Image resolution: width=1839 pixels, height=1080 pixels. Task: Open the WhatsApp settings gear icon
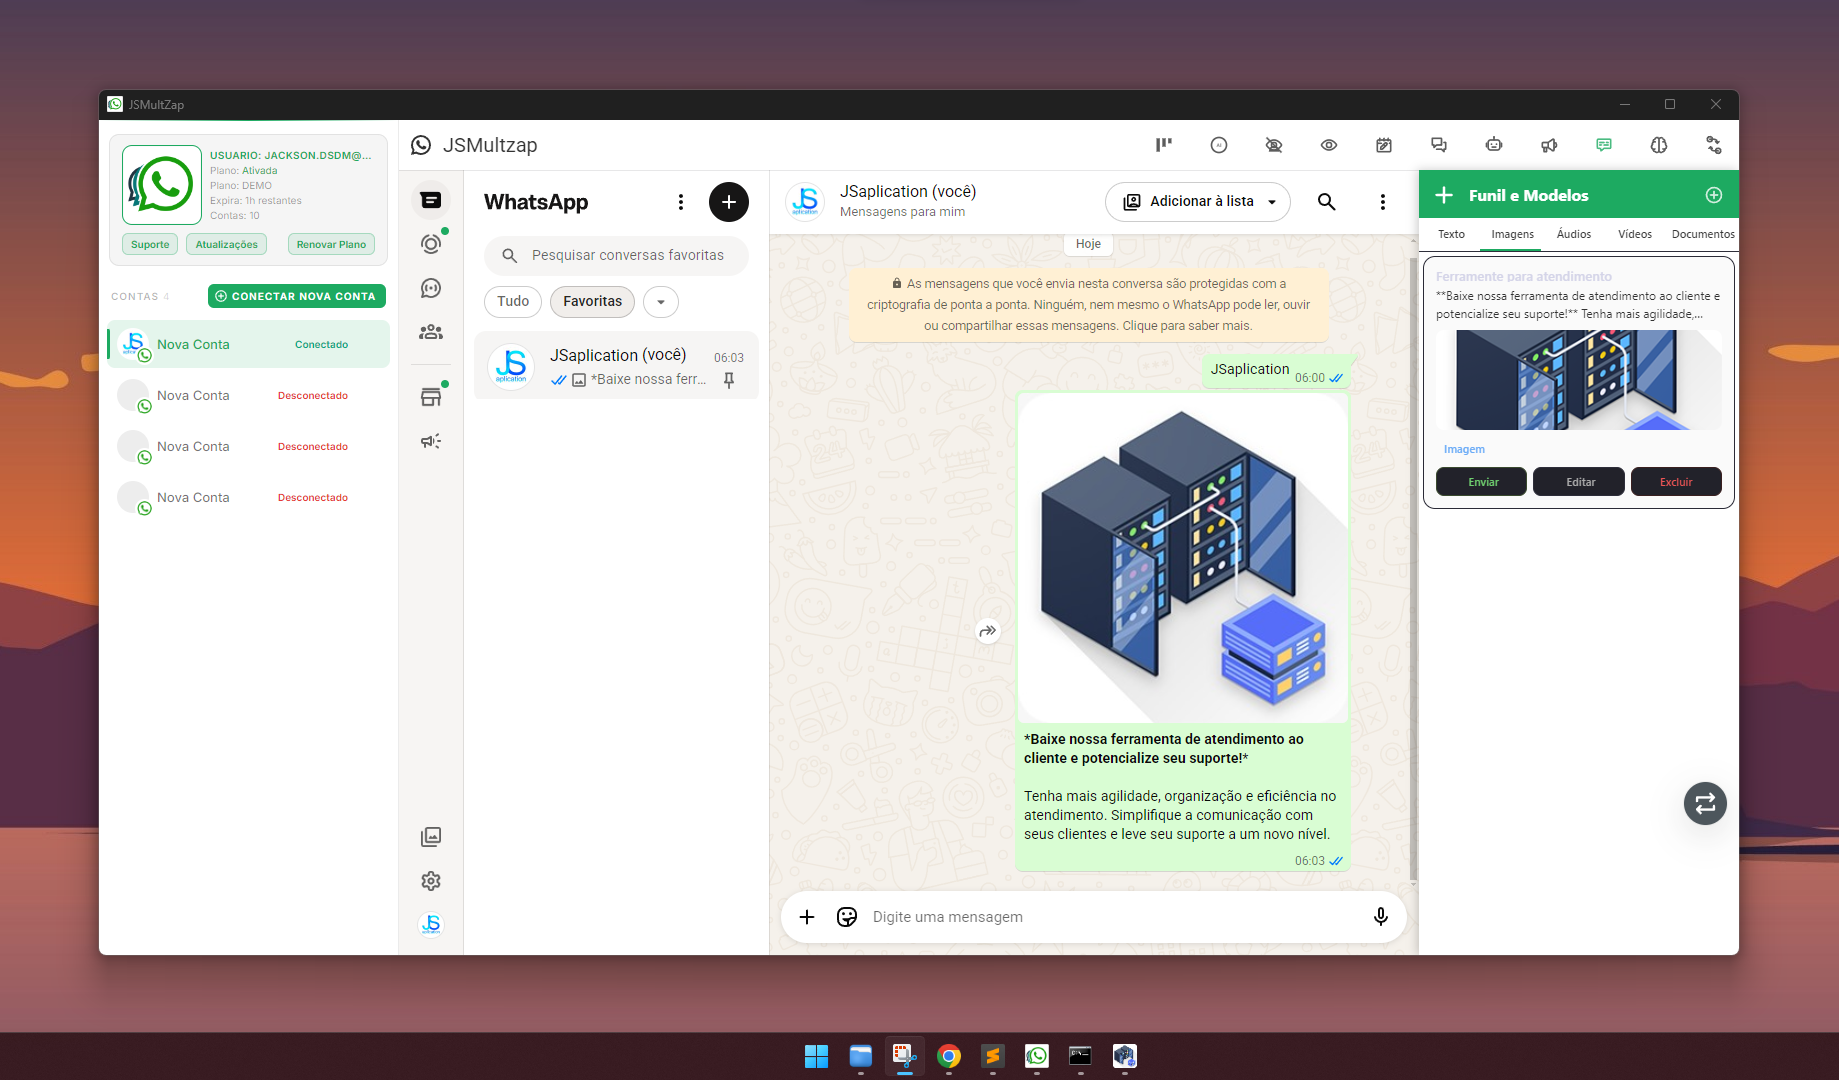[431, 881]
